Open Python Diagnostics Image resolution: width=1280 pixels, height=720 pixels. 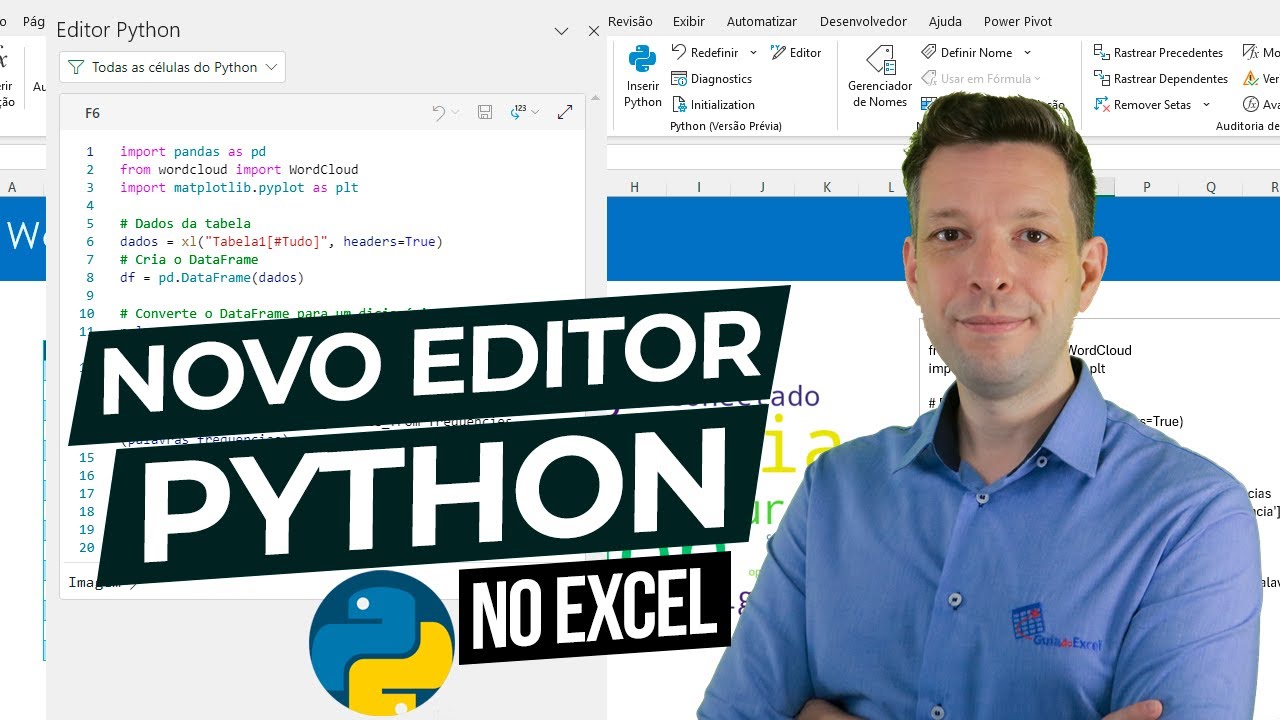[712, 78]
